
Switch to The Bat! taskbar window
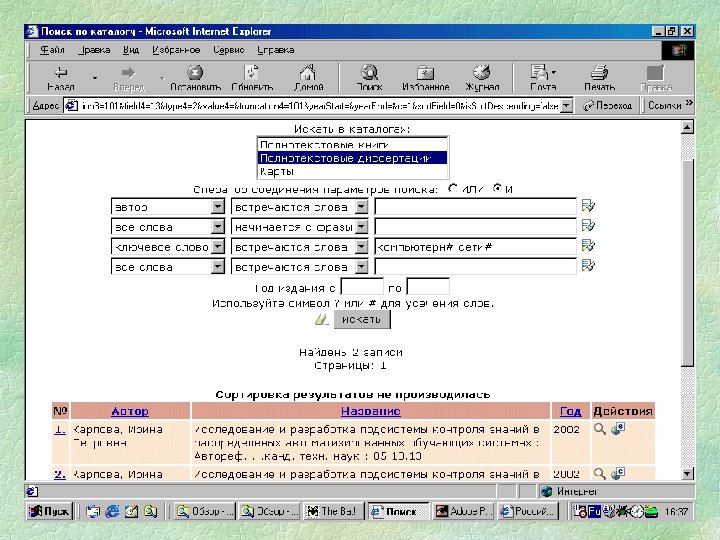pos(333,511)
